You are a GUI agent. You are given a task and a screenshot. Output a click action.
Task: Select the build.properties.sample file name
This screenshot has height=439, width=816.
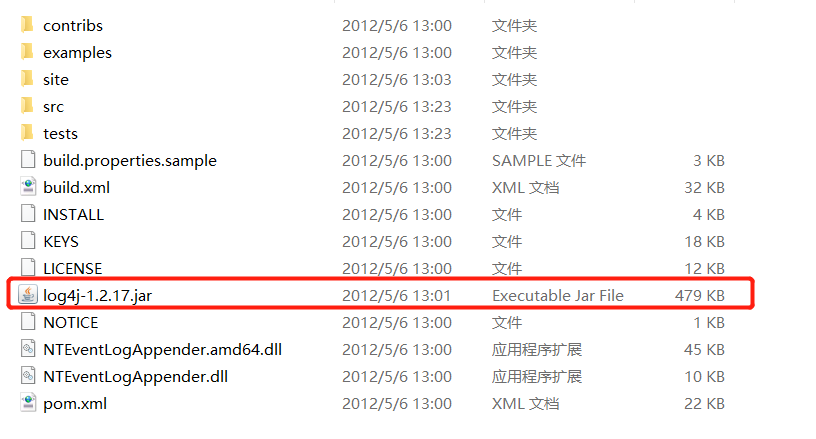coord(130,161)
